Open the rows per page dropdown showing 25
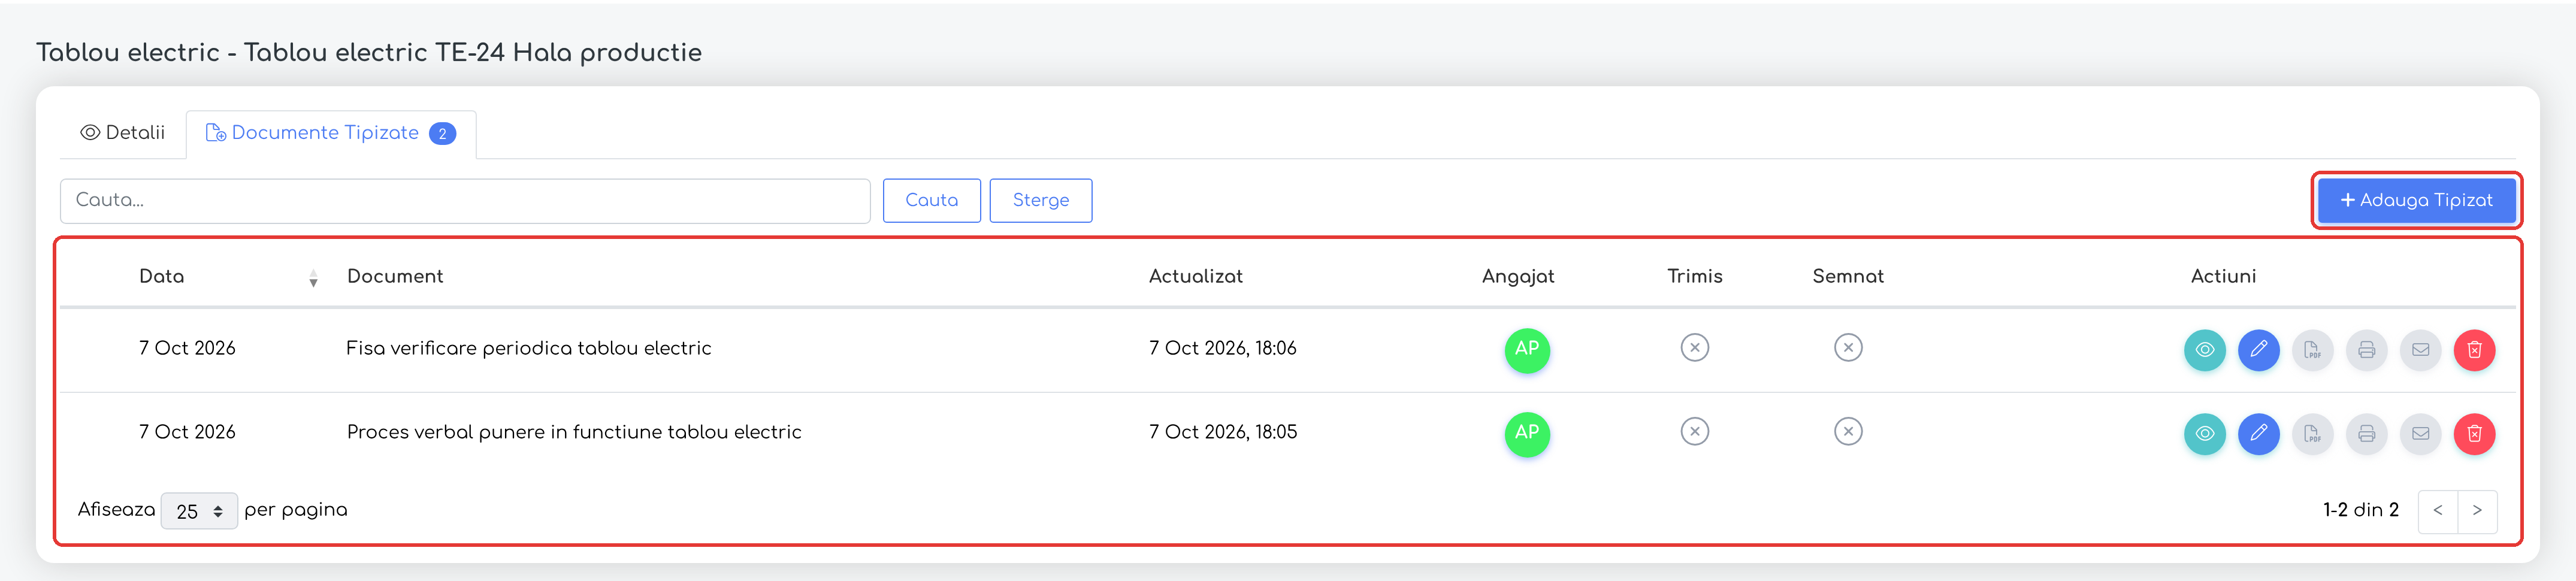Image resolution: width=2576 pixels, height=581 pixels. tap(199, 511)
